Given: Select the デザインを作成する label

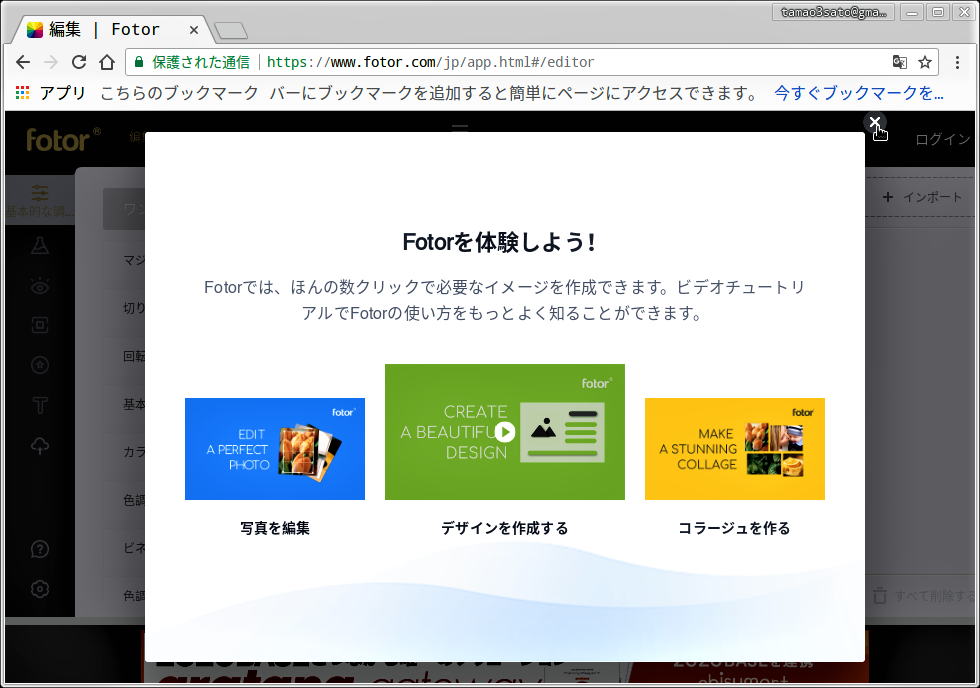Looking at the screenshot, I should click(x=505, y=528).
